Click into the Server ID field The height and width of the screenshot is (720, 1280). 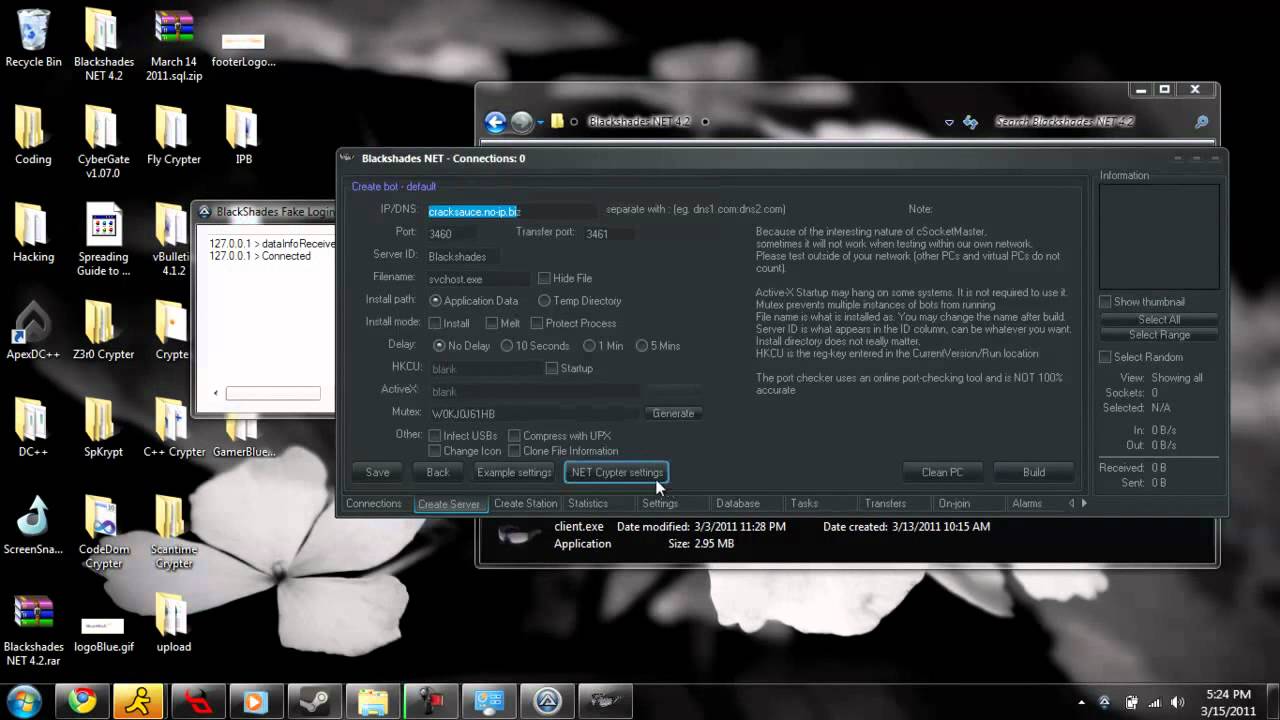pyautogui.click(x=463, y=256)
